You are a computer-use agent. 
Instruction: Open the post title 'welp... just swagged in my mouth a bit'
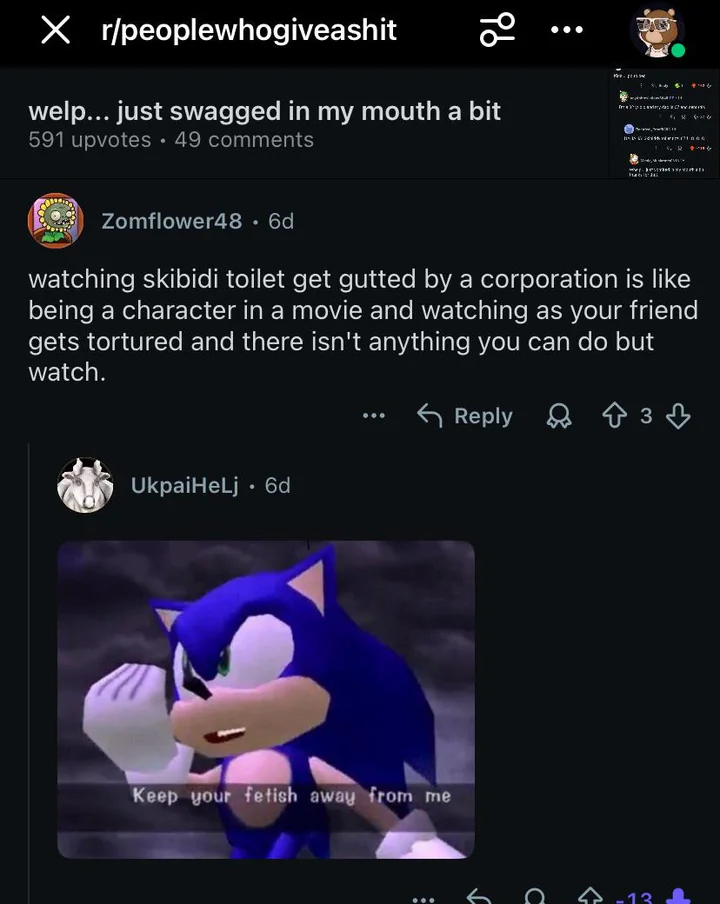pos(264,111)
